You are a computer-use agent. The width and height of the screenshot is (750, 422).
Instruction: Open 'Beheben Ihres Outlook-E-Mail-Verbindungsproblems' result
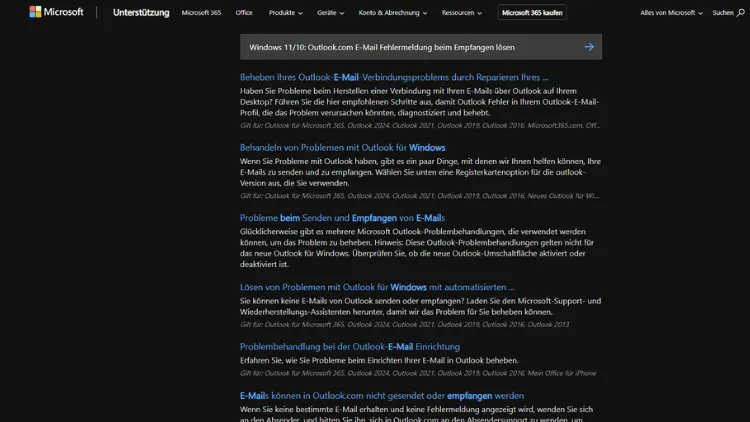(394, 77)
